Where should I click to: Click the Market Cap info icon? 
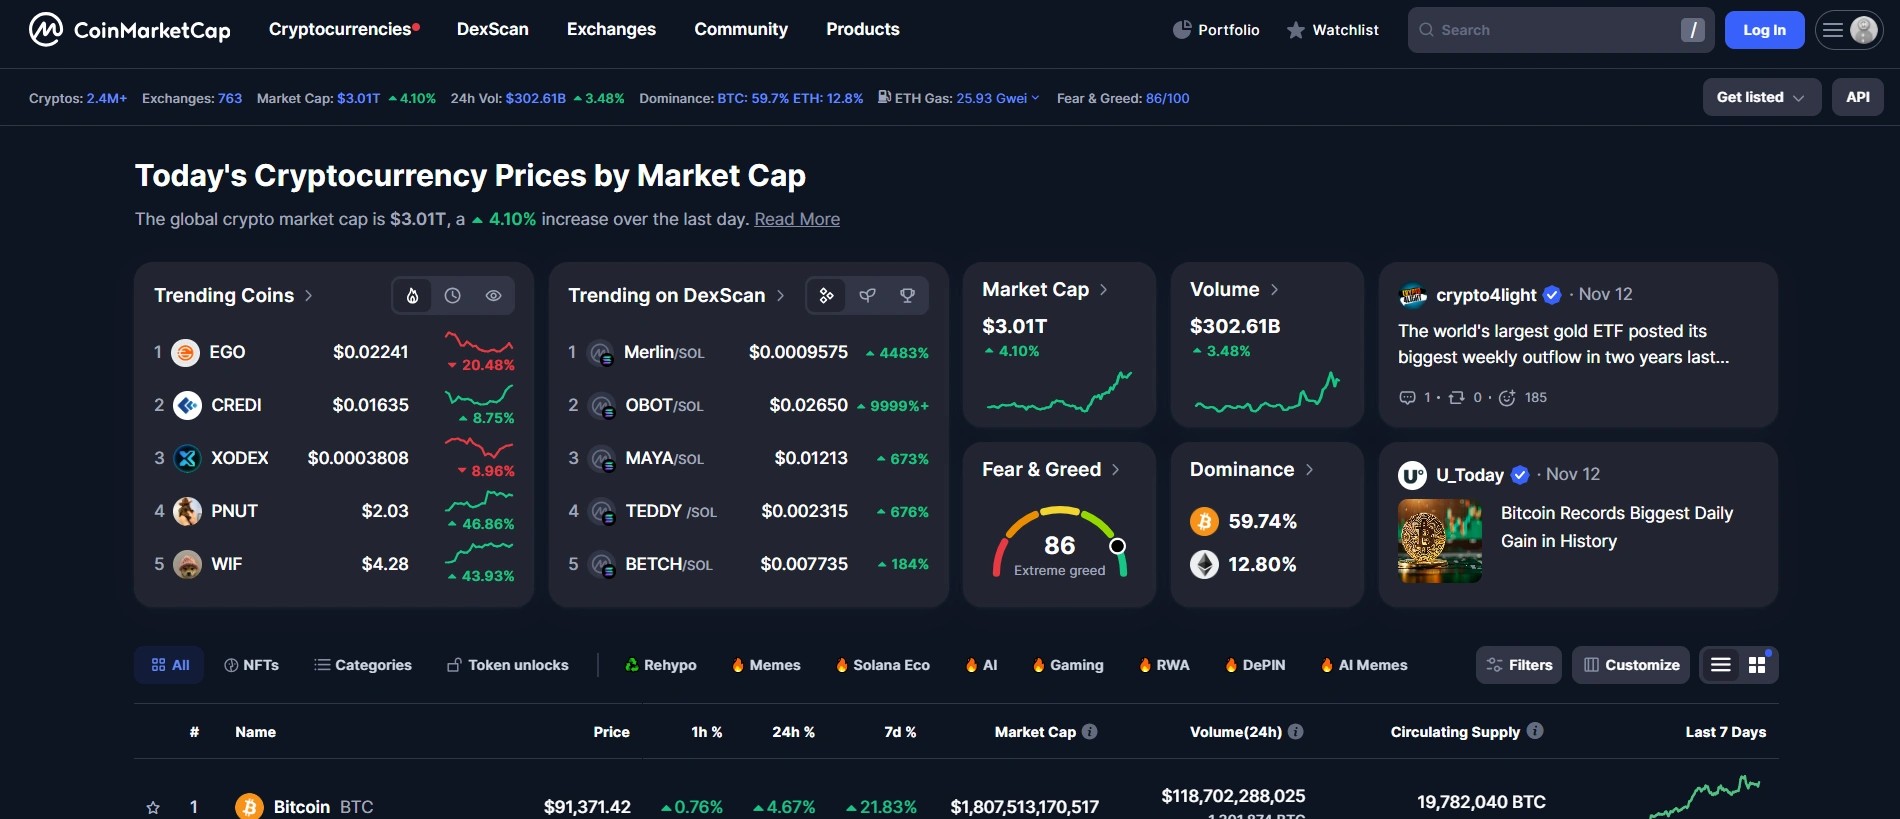click(x=1090, y=732)
